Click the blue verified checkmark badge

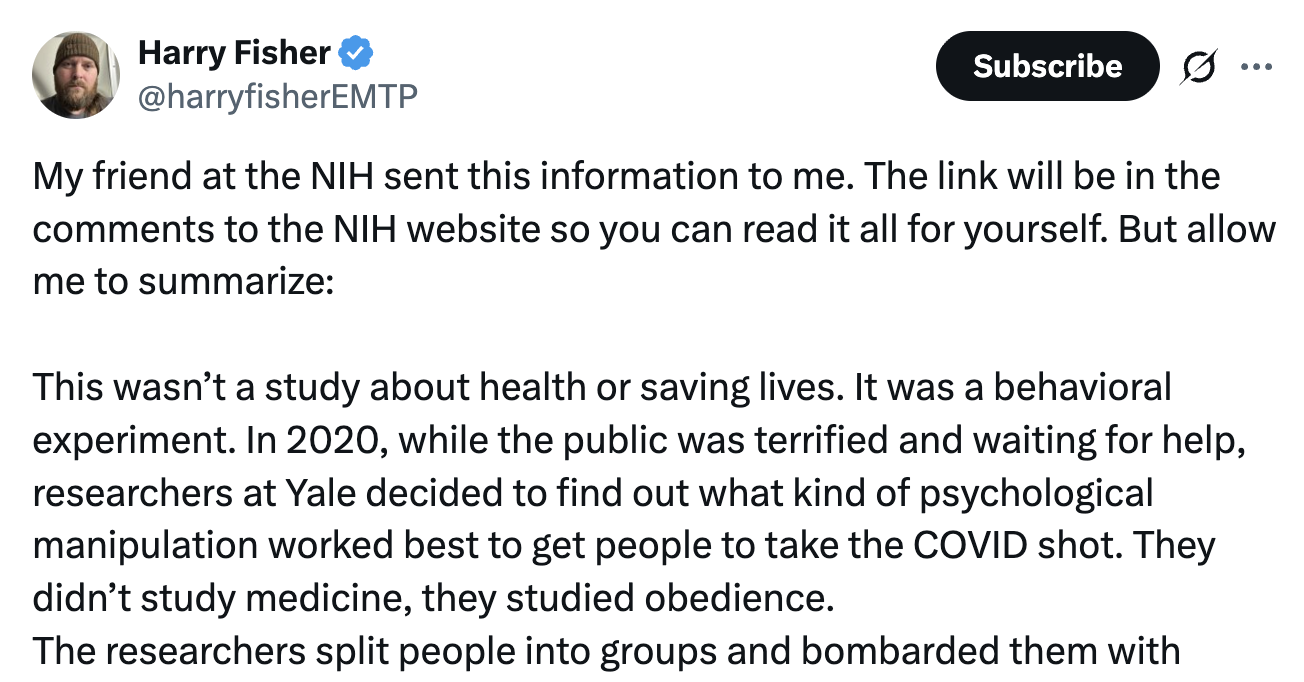[357, 51]
